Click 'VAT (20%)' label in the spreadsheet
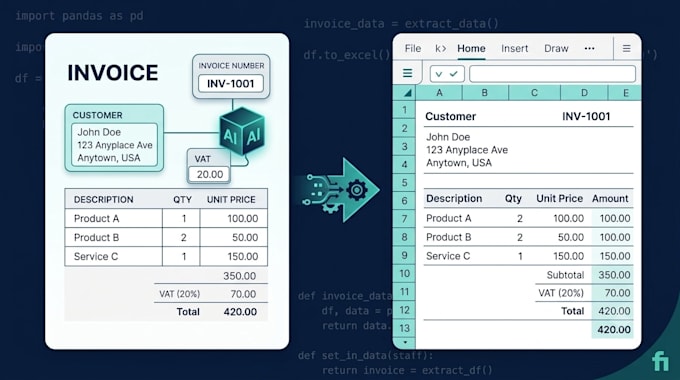 pos(561,293)
